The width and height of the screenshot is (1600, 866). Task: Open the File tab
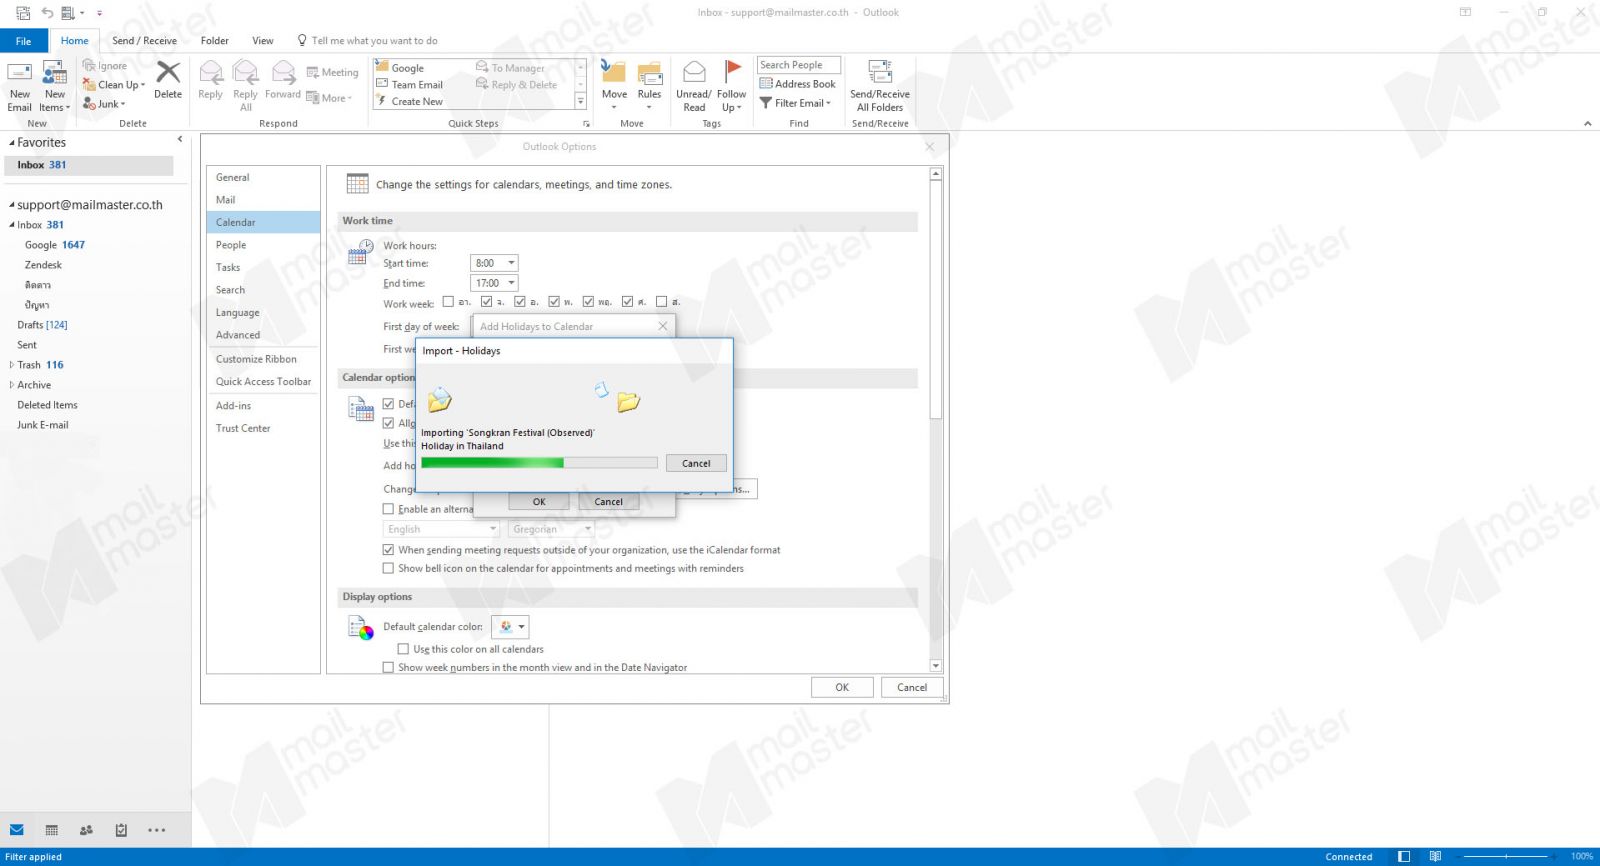click(x=24, y=41)
